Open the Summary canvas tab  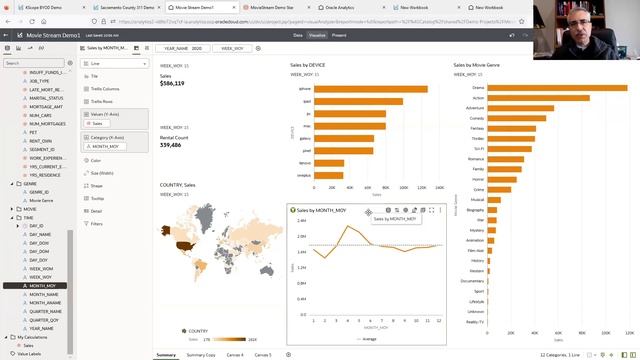click(x=166, y=355)
